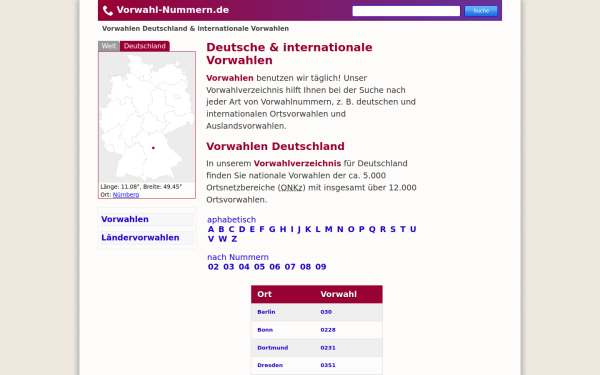Click the Ort column header

point(264,294)
